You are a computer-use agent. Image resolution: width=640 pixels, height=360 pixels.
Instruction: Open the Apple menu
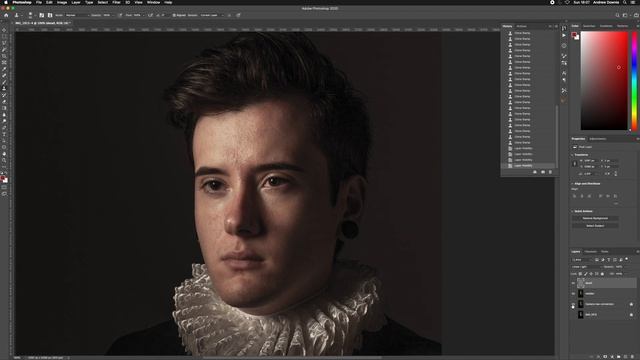[x=6, y=2]
